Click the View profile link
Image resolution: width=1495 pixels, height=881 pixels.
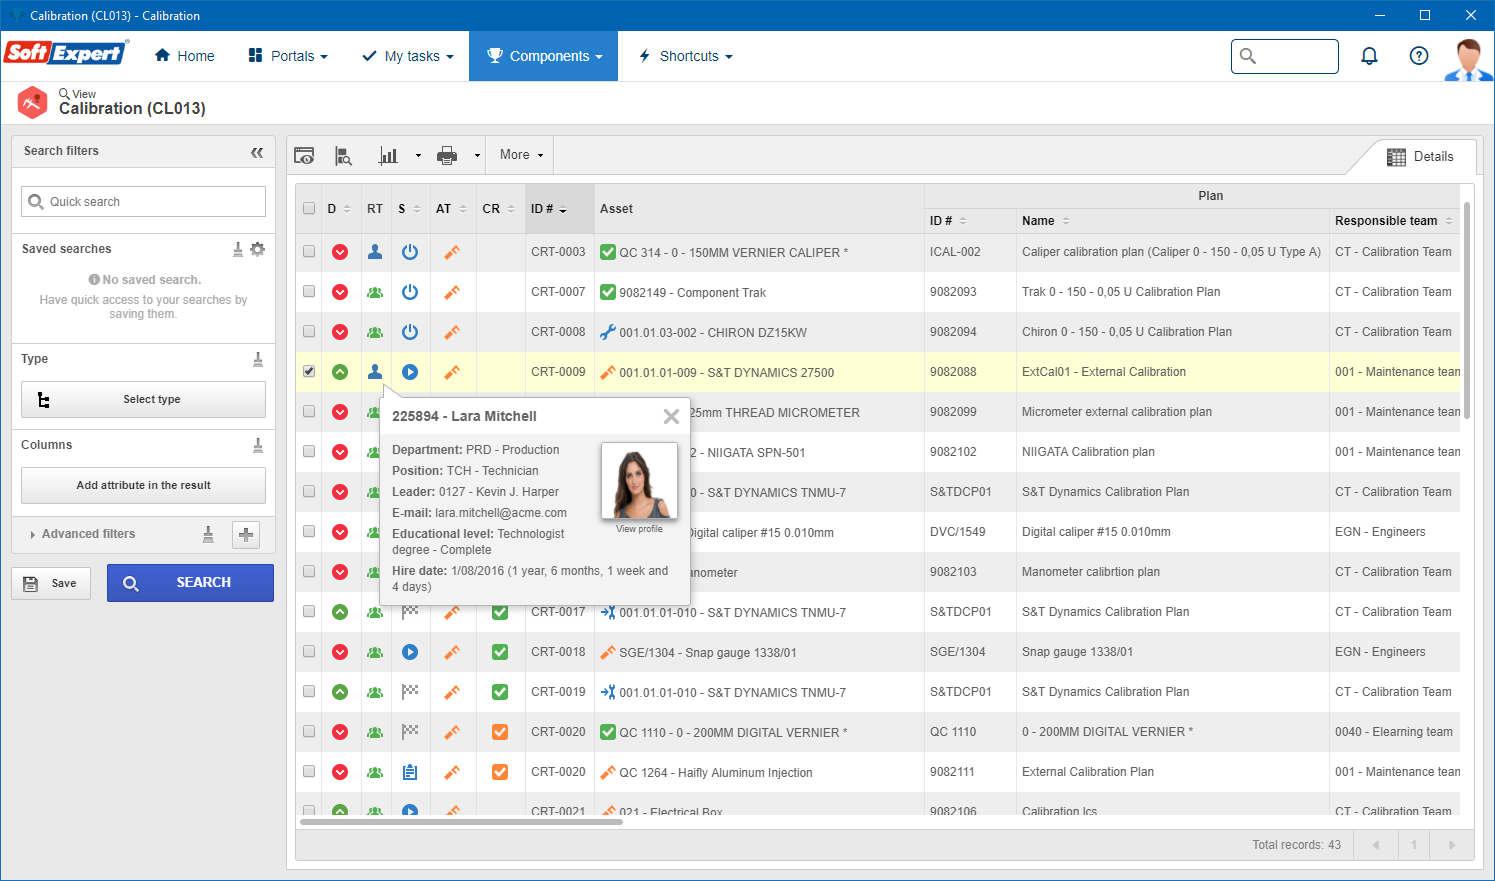pyautogui.click(x=639, y=529)
